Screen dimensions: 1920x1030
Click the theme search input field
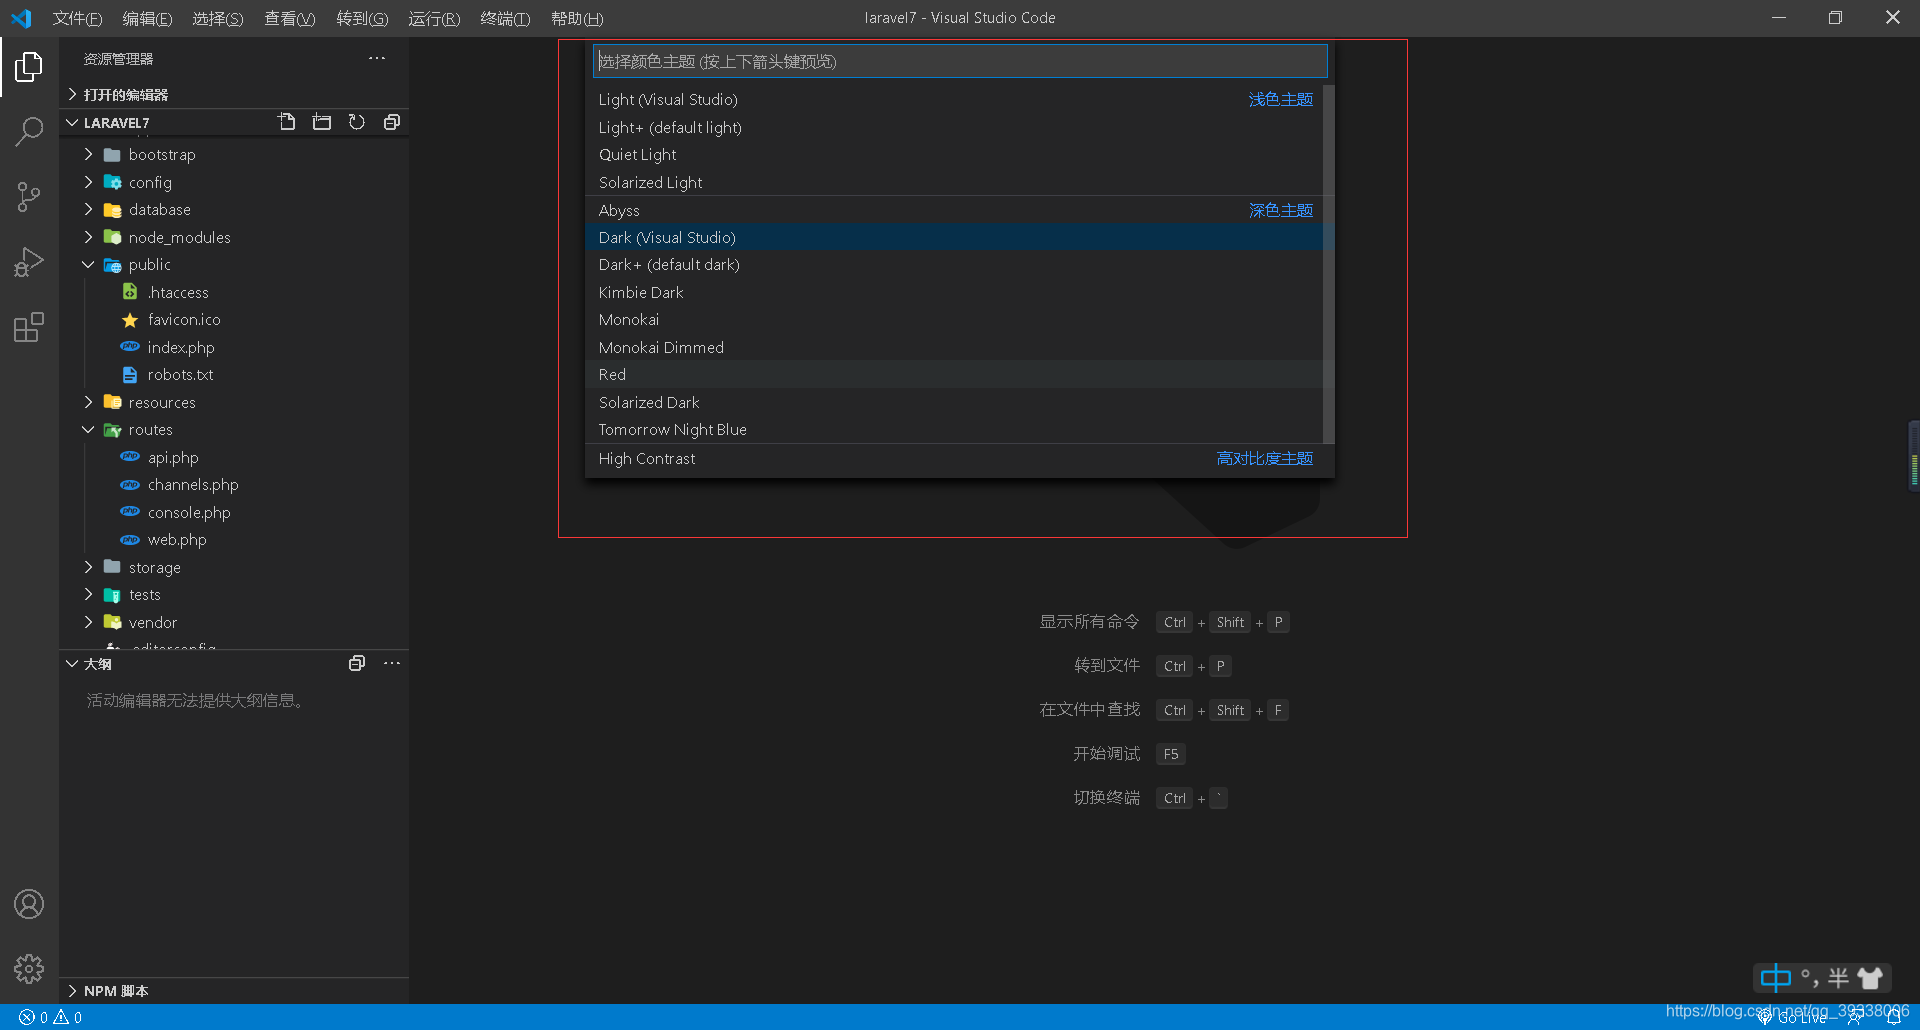click(x=959, y=61)
